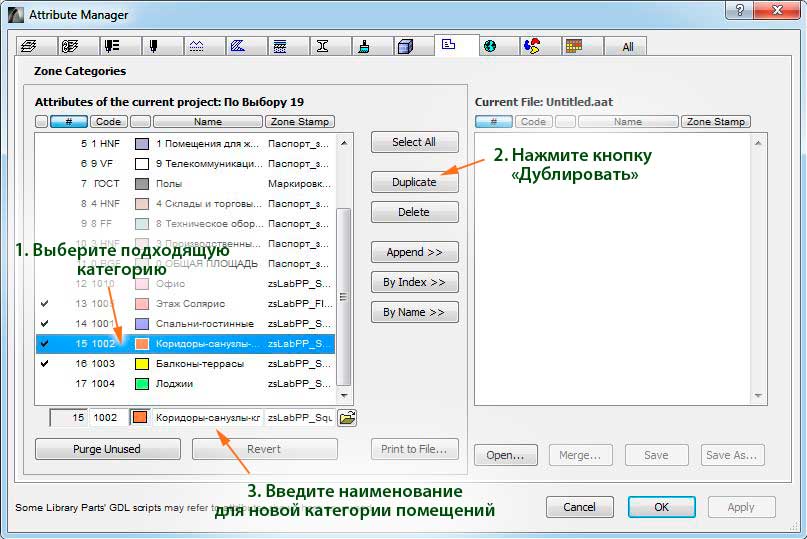Open the MEP Systems colored tab icon

[x=532, y=46]
